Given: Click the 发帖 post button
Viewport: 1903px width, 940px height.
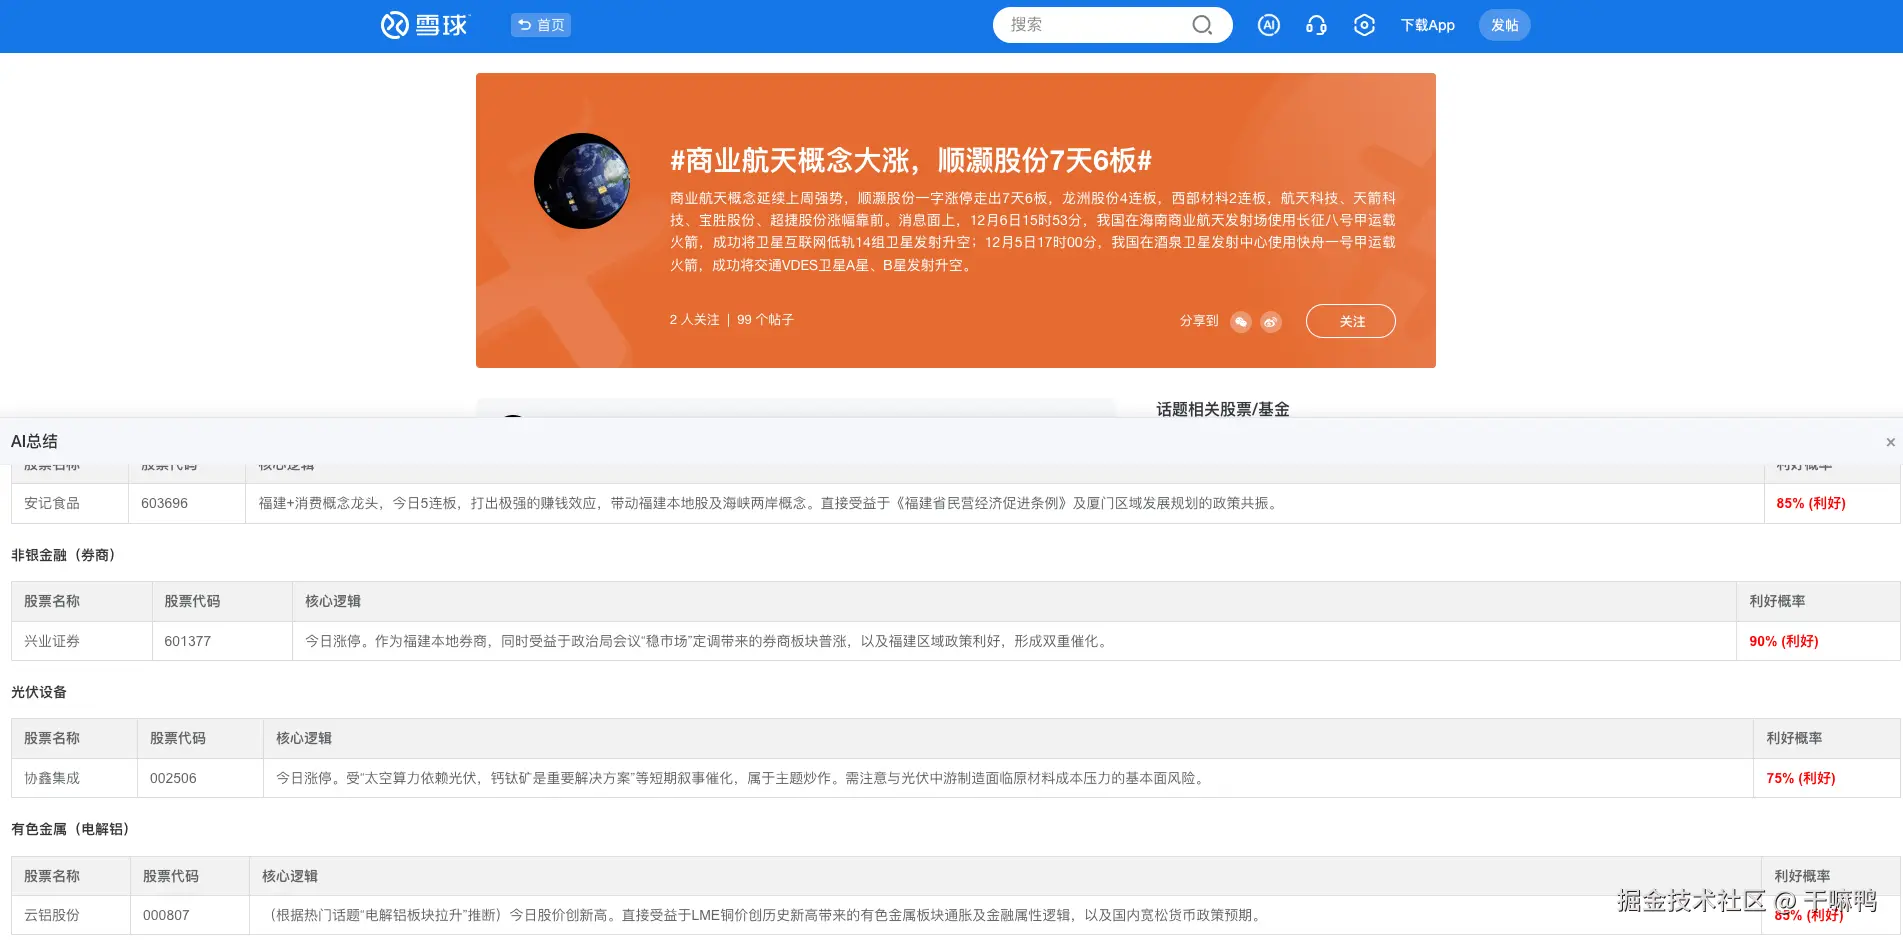Looking at the screenshot, I should [x=1504, y=25].
